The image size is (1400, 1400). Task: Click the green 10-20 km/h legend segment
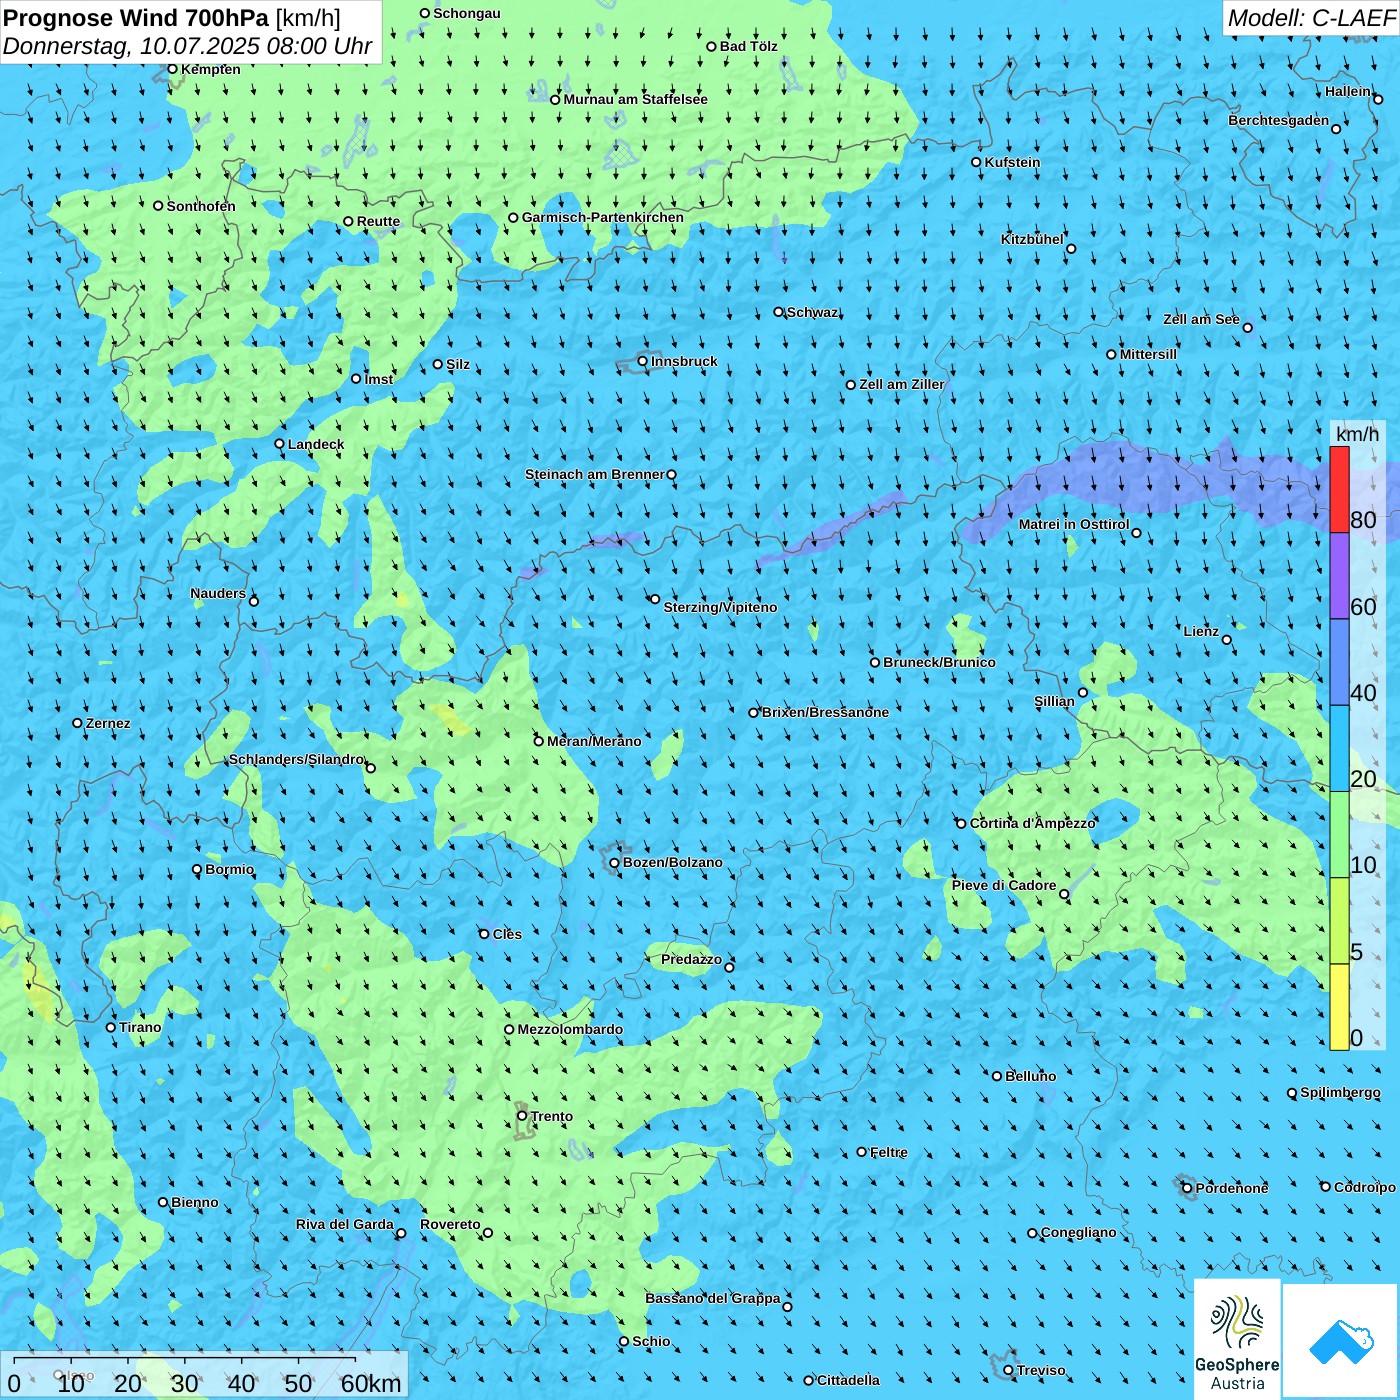(x=1339, y=834)
